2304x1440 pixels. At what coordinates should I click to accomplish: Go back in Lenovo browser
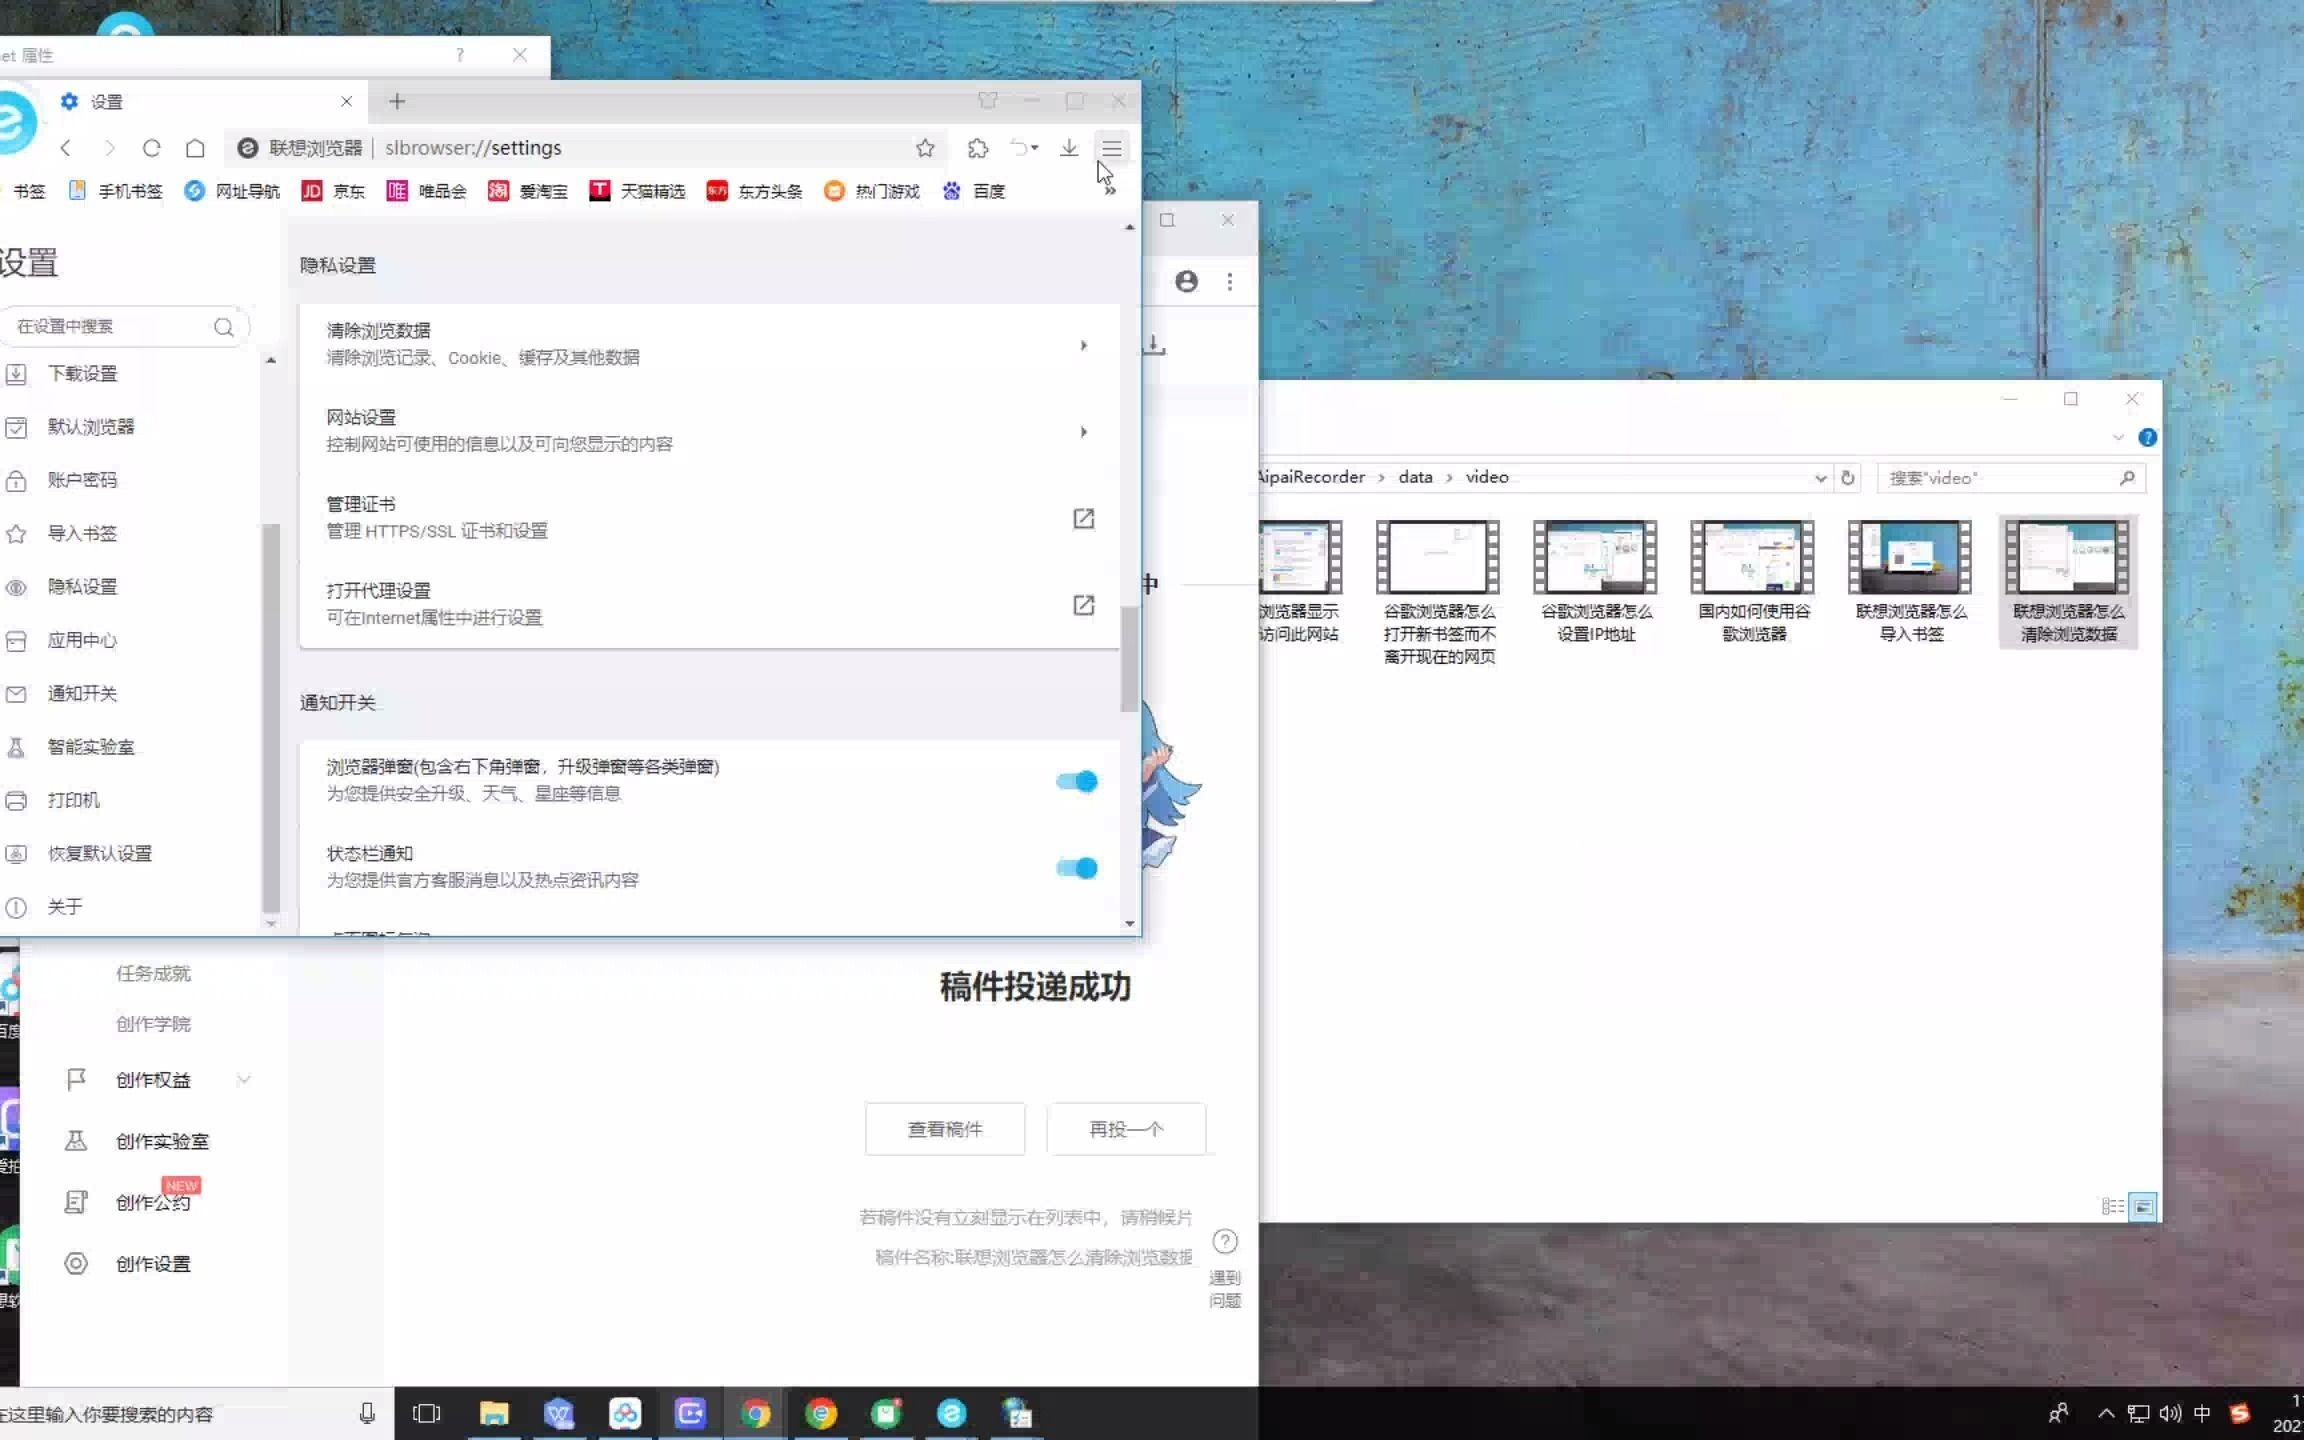pyautogui.click(x=66, y=148)
